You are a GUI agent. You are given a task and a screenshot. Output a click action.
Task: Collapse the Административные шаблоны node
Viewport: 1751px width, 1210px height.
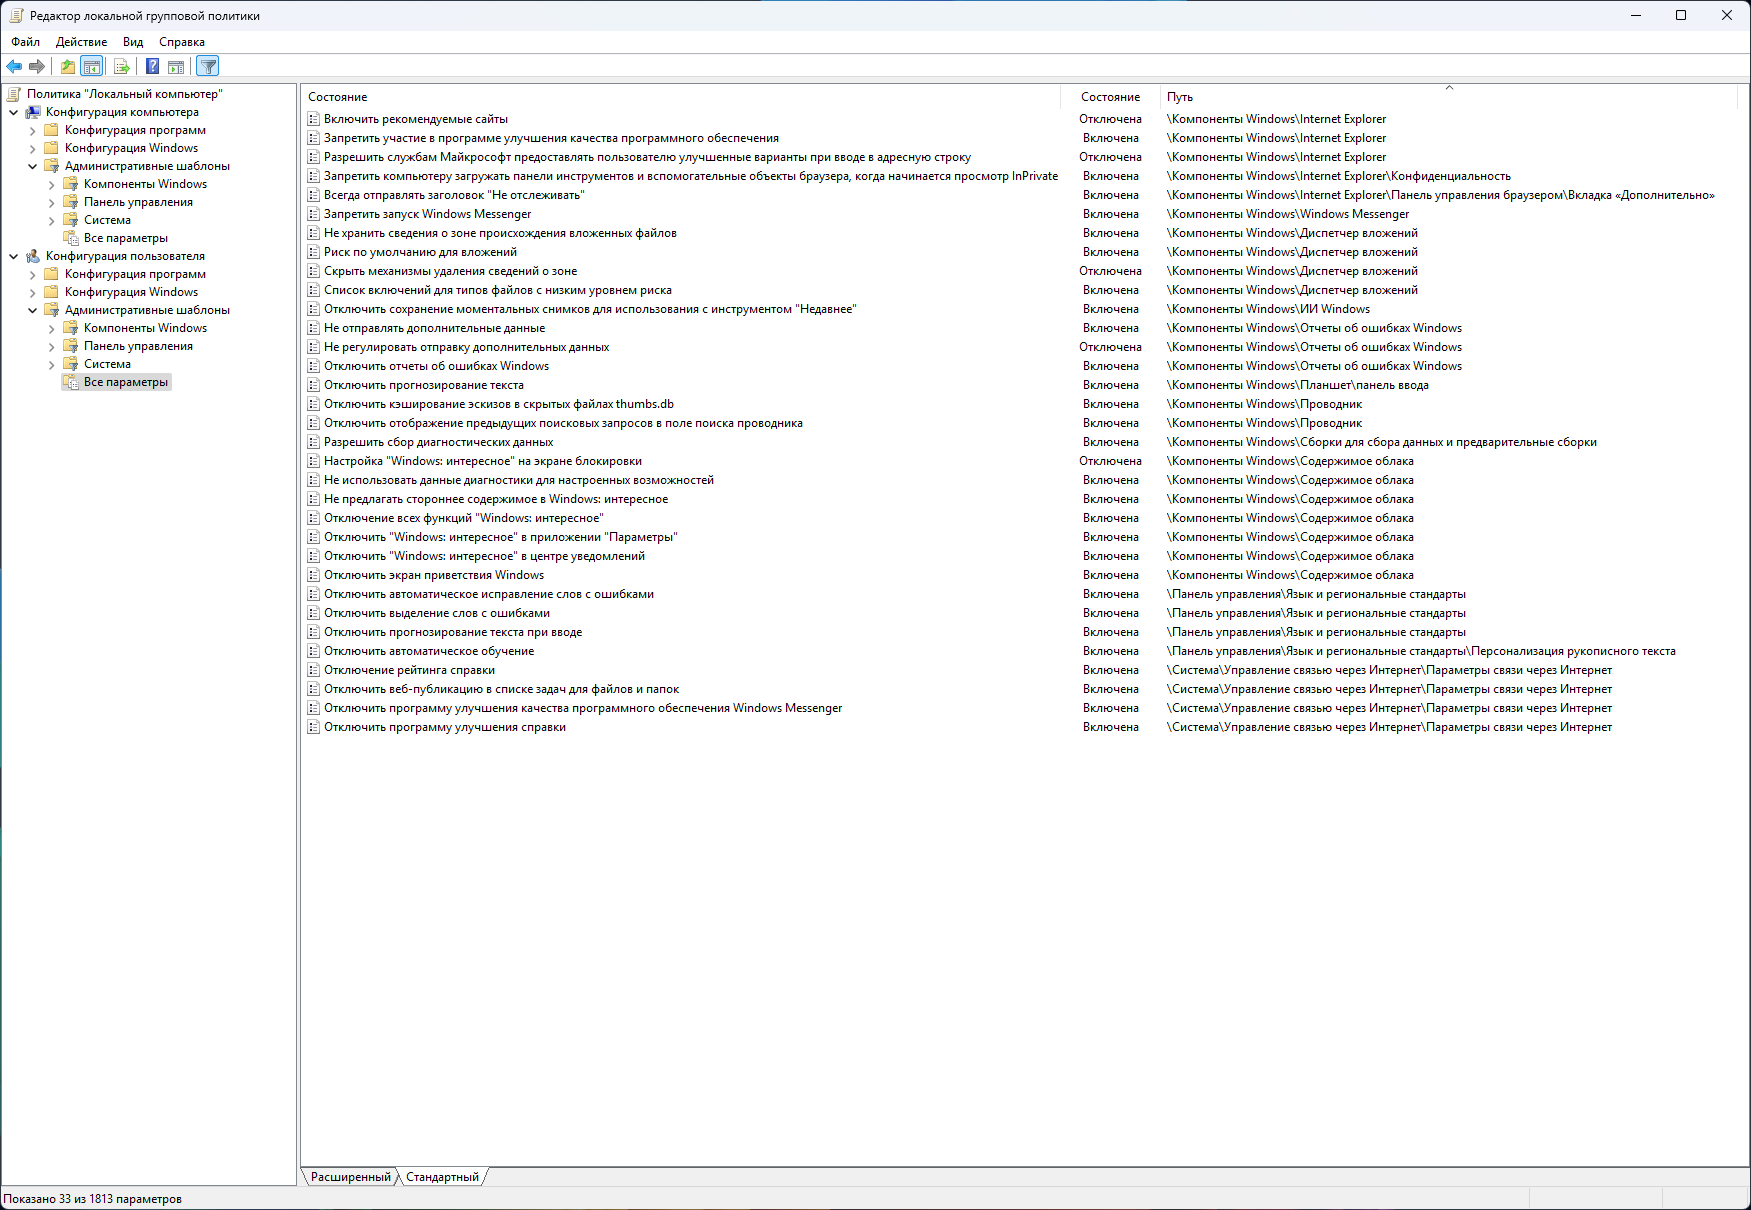pos(33,165)
